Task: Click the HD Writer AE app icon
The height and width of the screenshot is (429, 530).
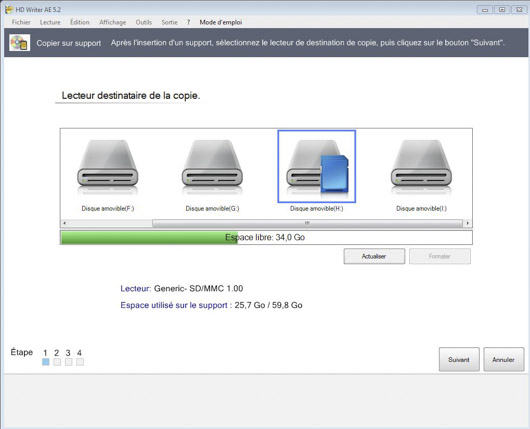Action: [9, 9]
